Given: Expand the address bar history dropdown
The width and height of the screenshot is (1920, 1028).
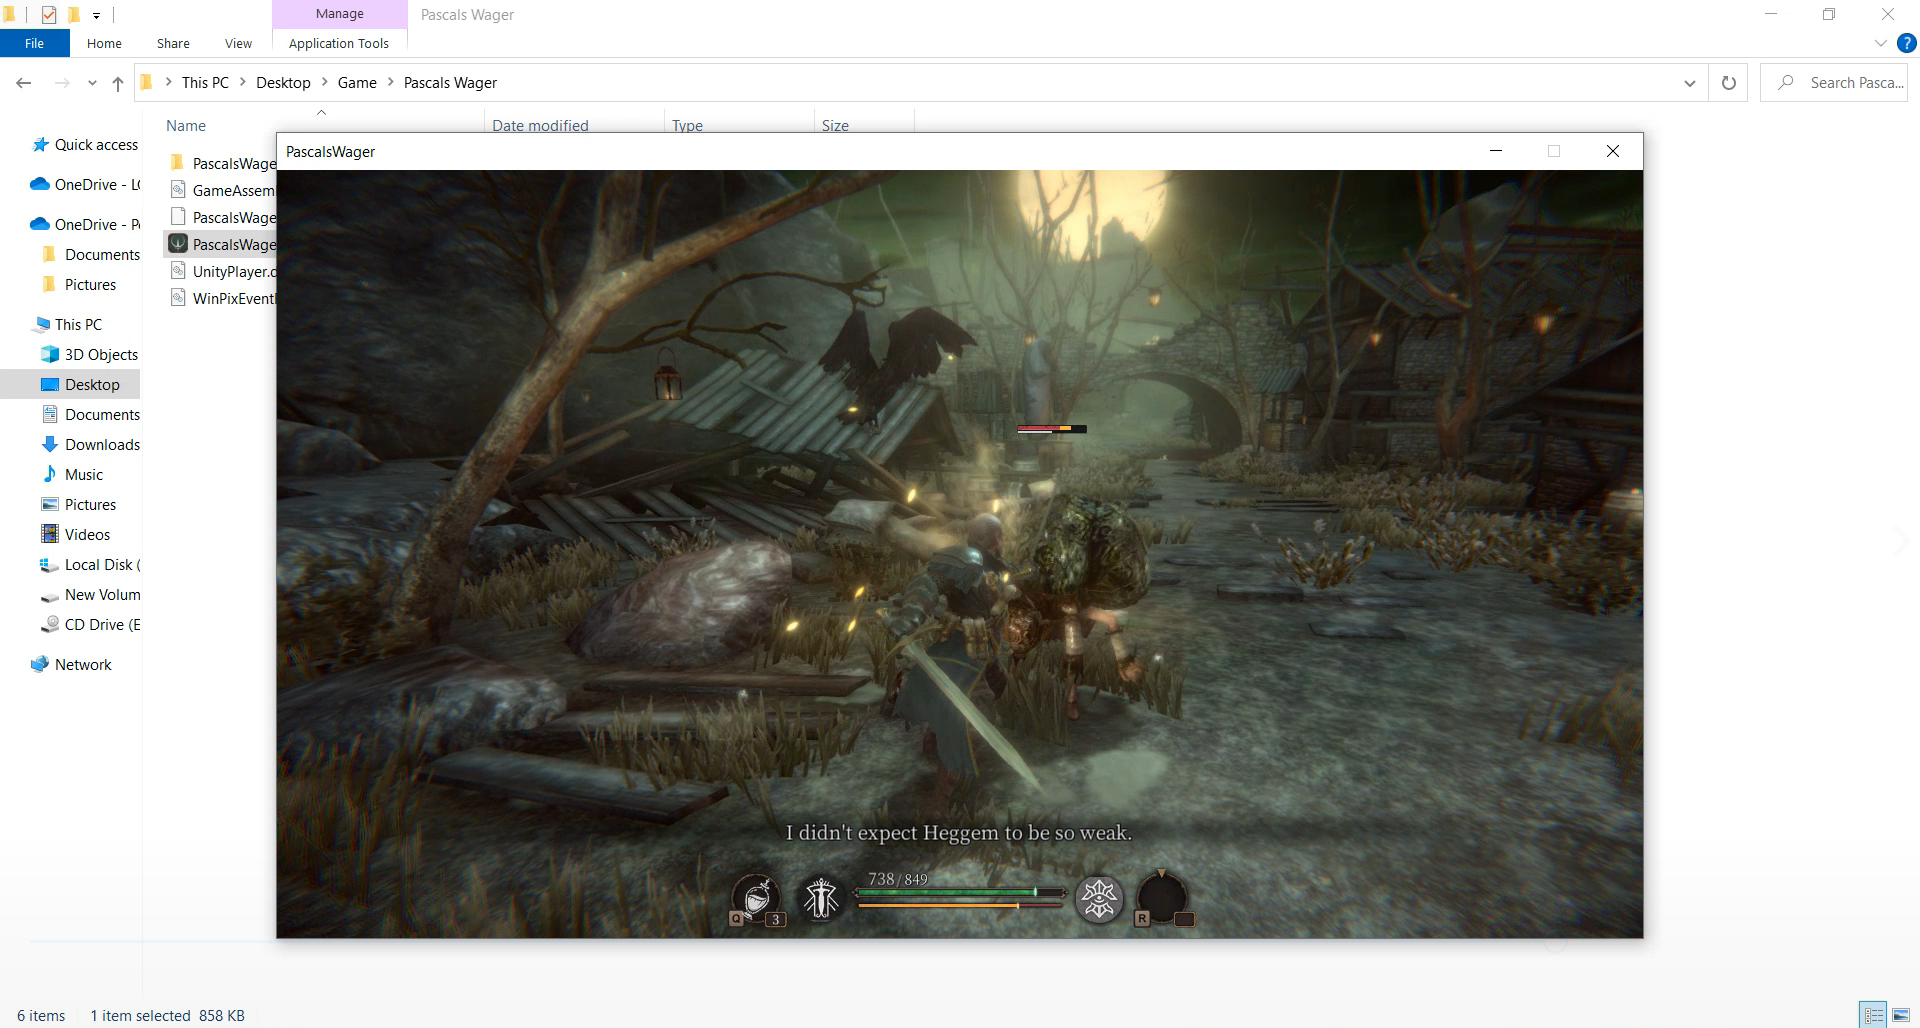Looking at the screenshot, I should (x=1690, y=83).
